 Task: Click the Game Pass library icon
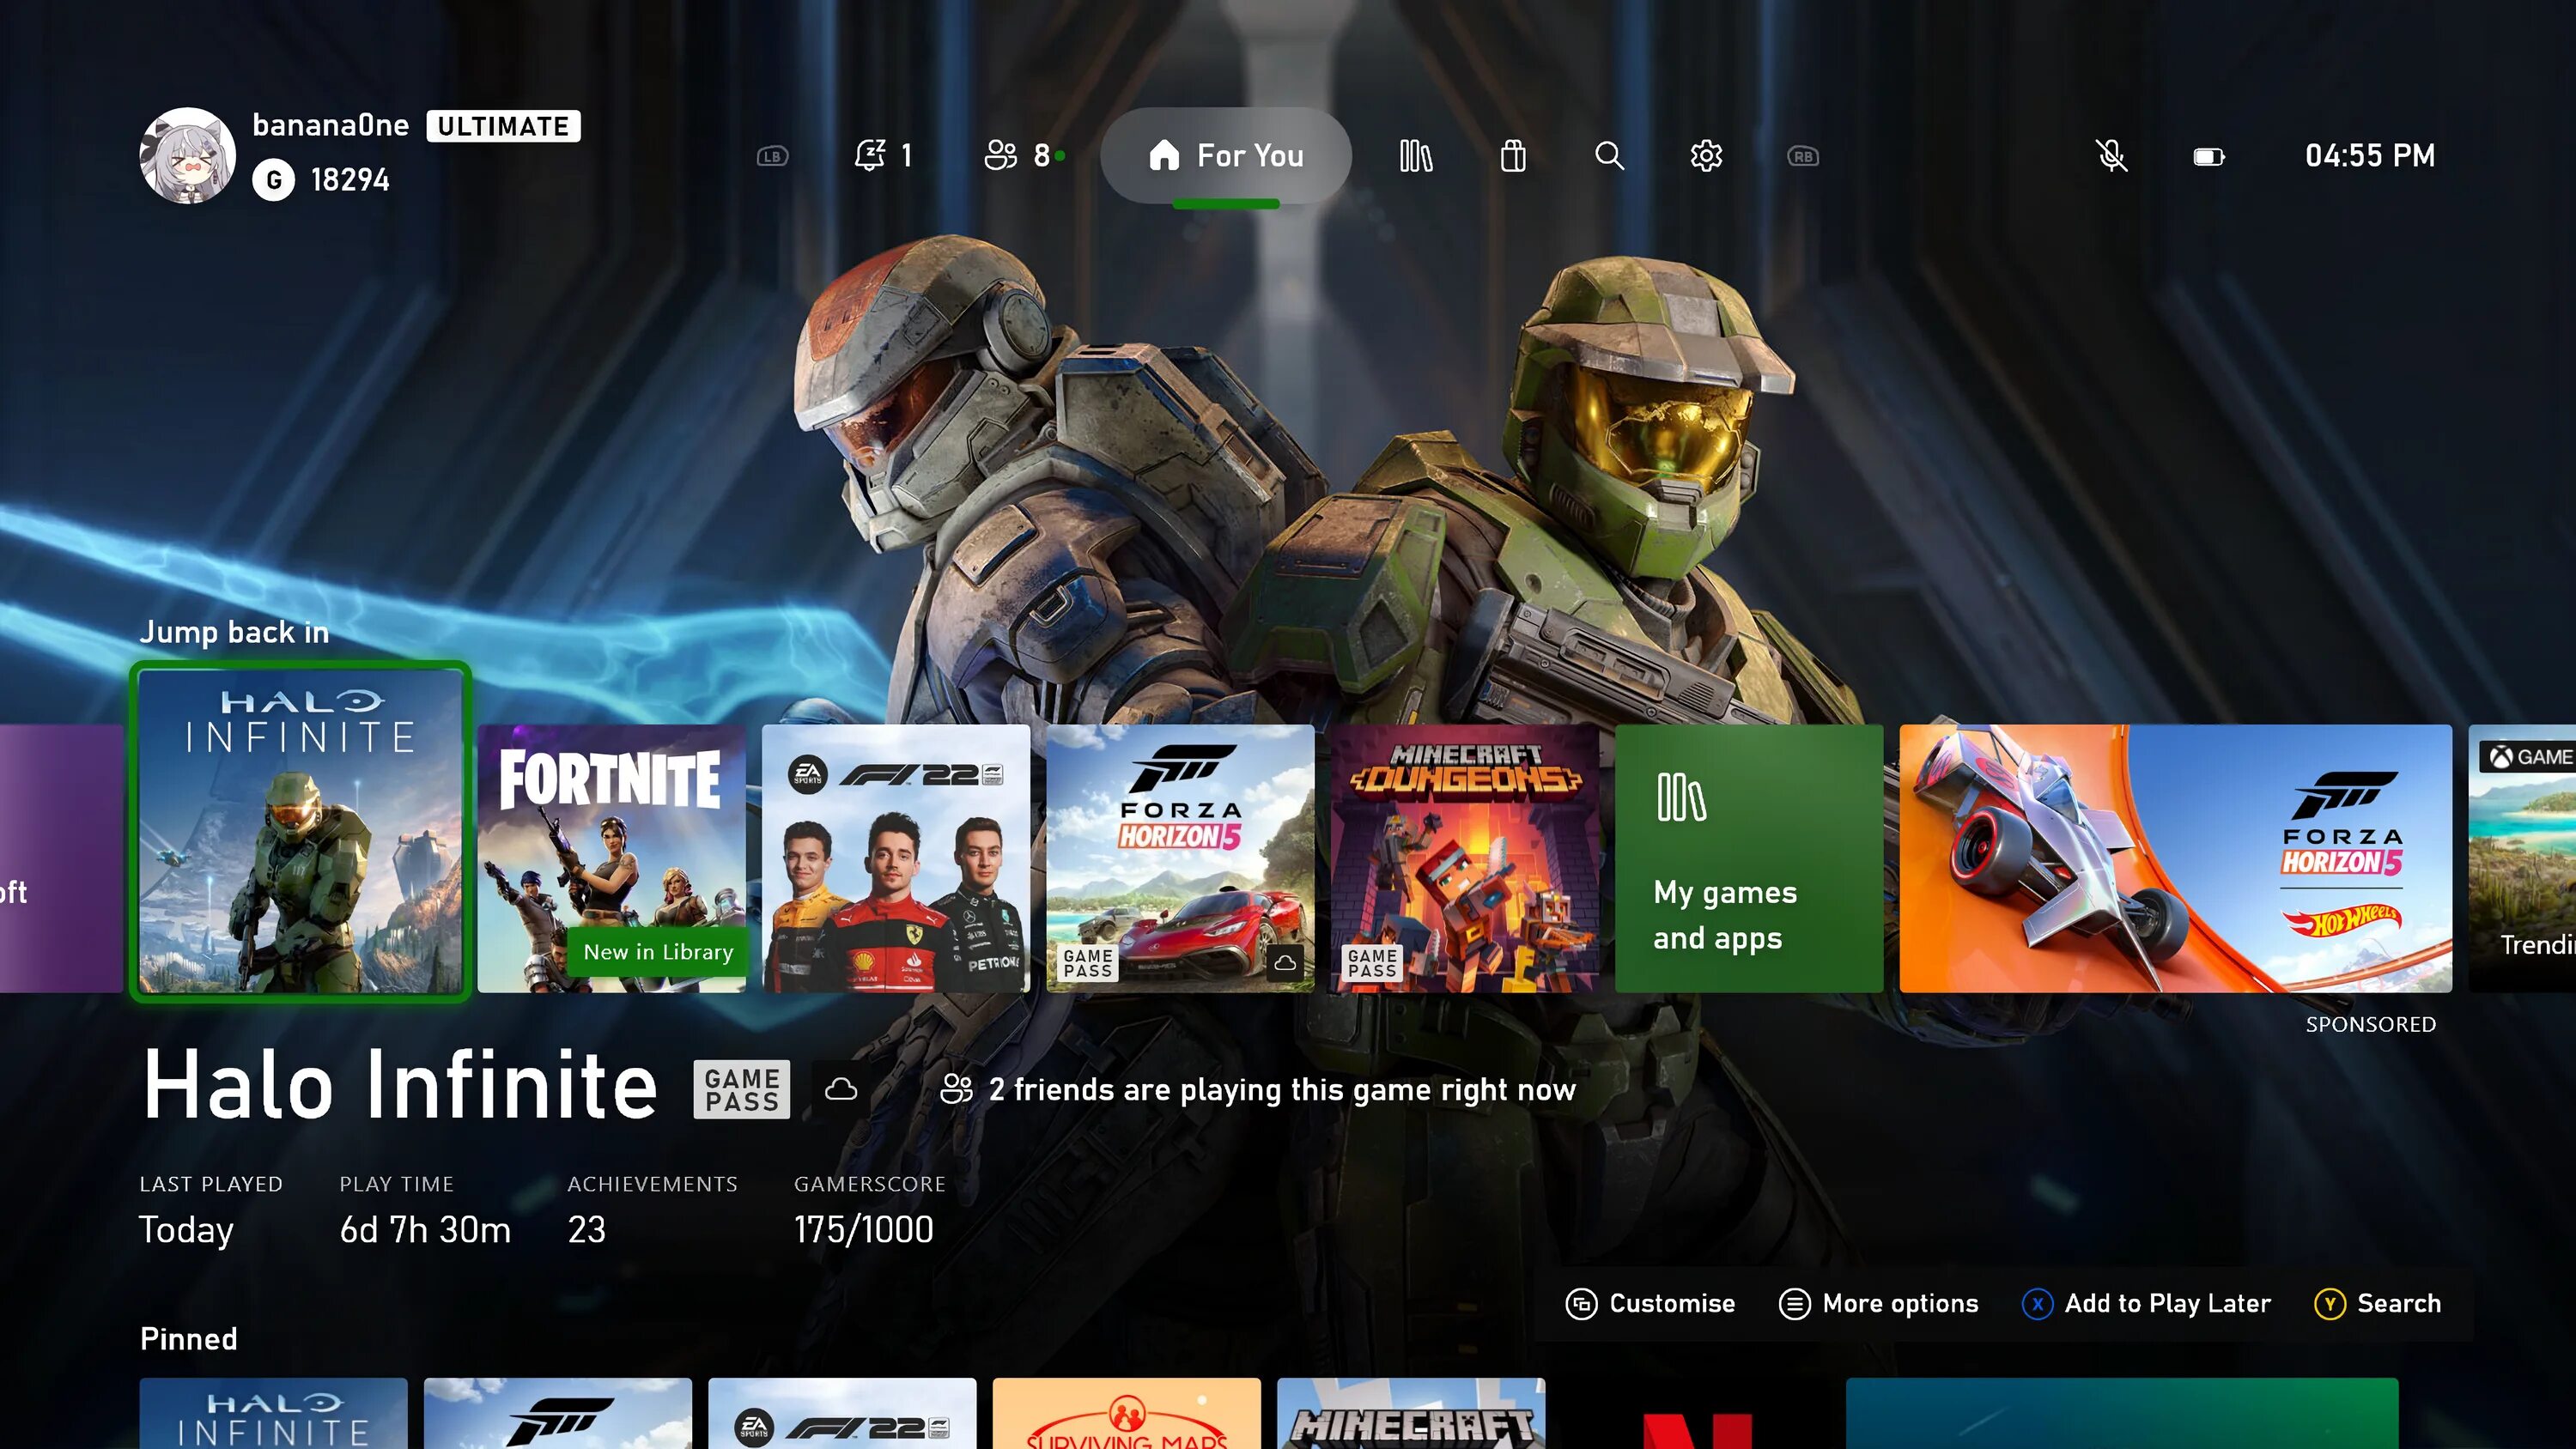pyautogui.click(x=1415, y=155)
